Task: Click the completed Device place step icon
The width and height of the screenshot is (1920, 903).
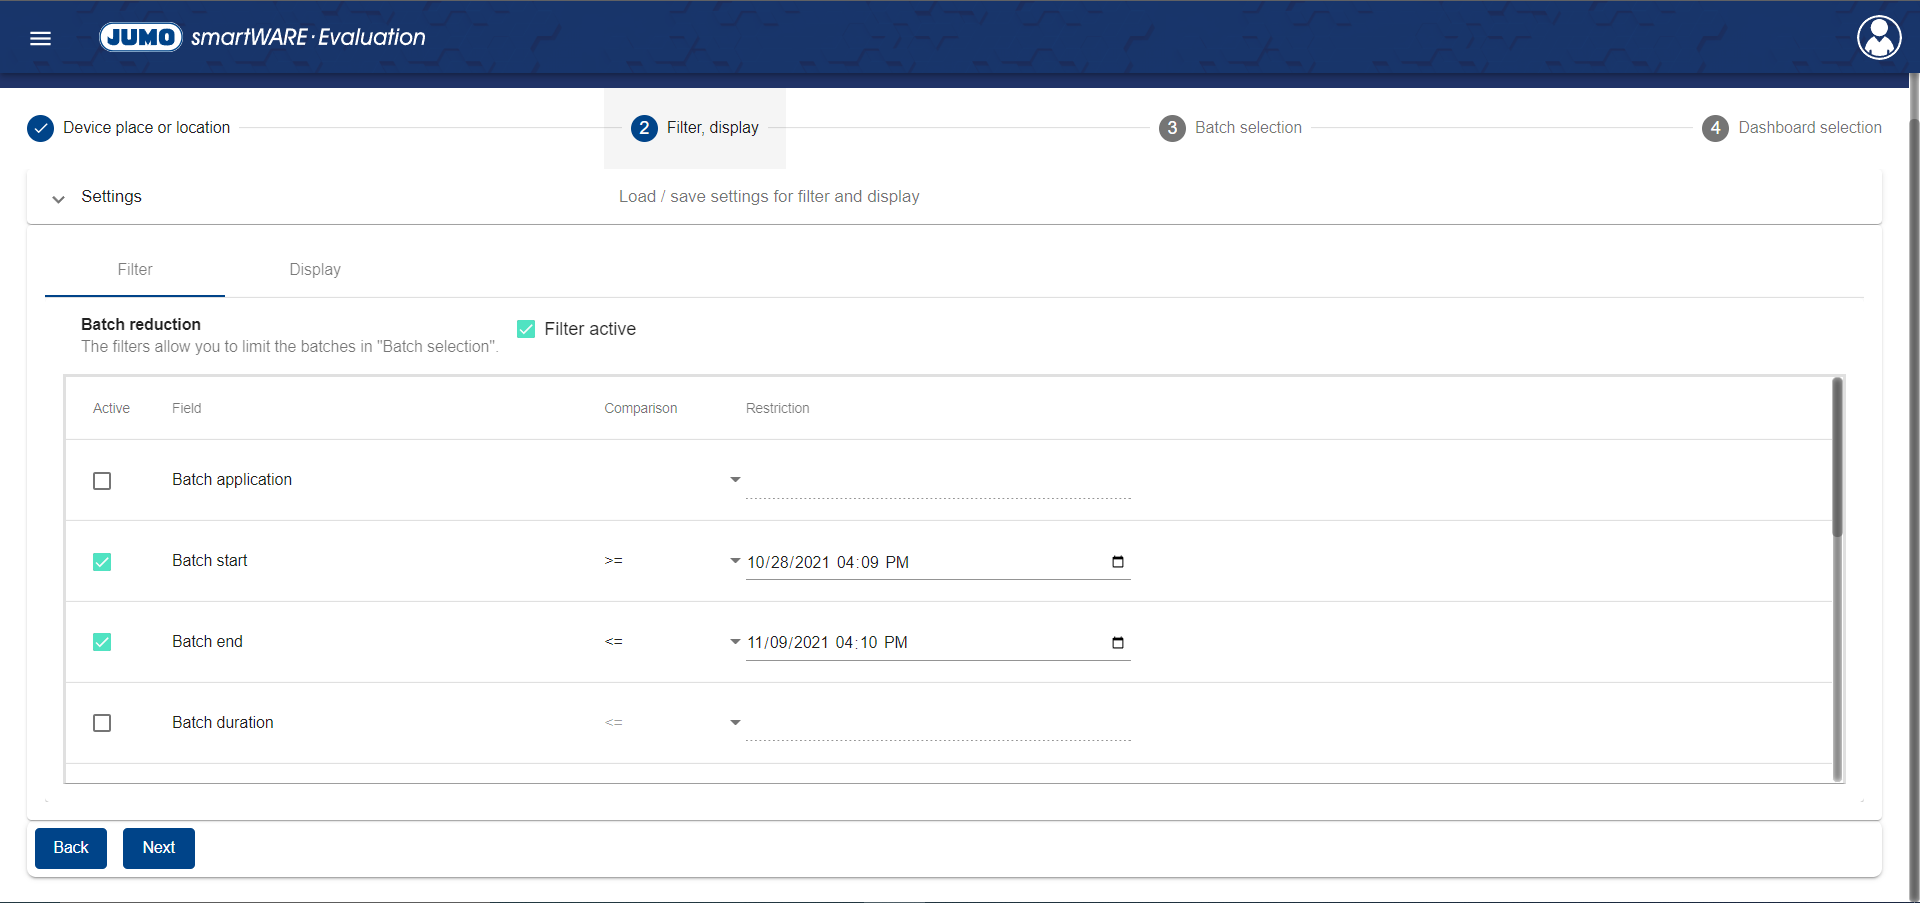Action: [40, 128]
